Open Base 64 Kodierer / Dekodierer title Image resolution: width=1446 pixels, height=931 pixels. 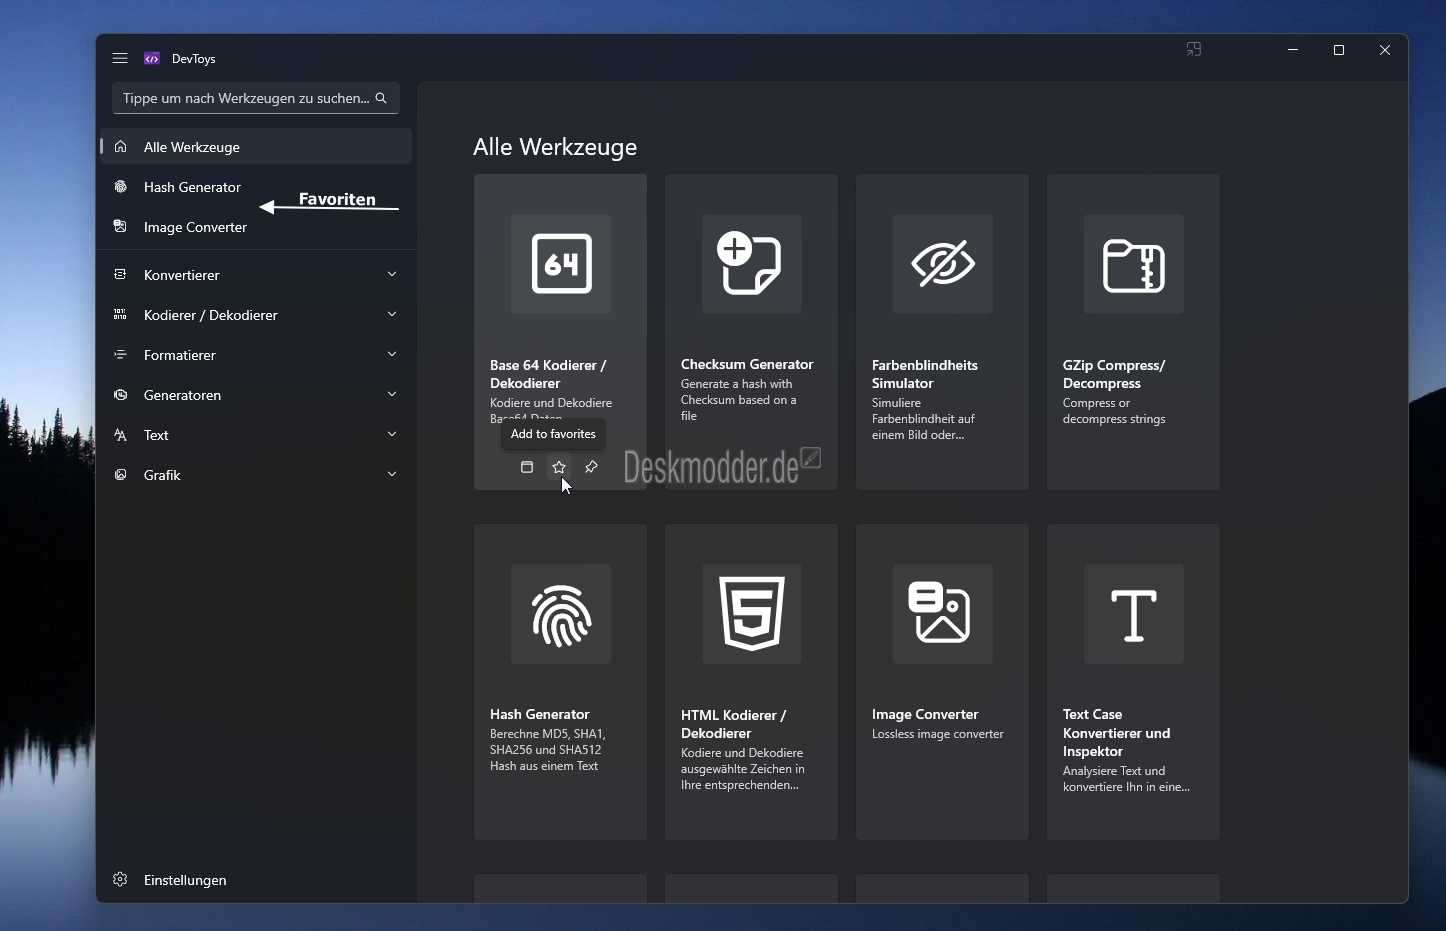coord(548,374)
